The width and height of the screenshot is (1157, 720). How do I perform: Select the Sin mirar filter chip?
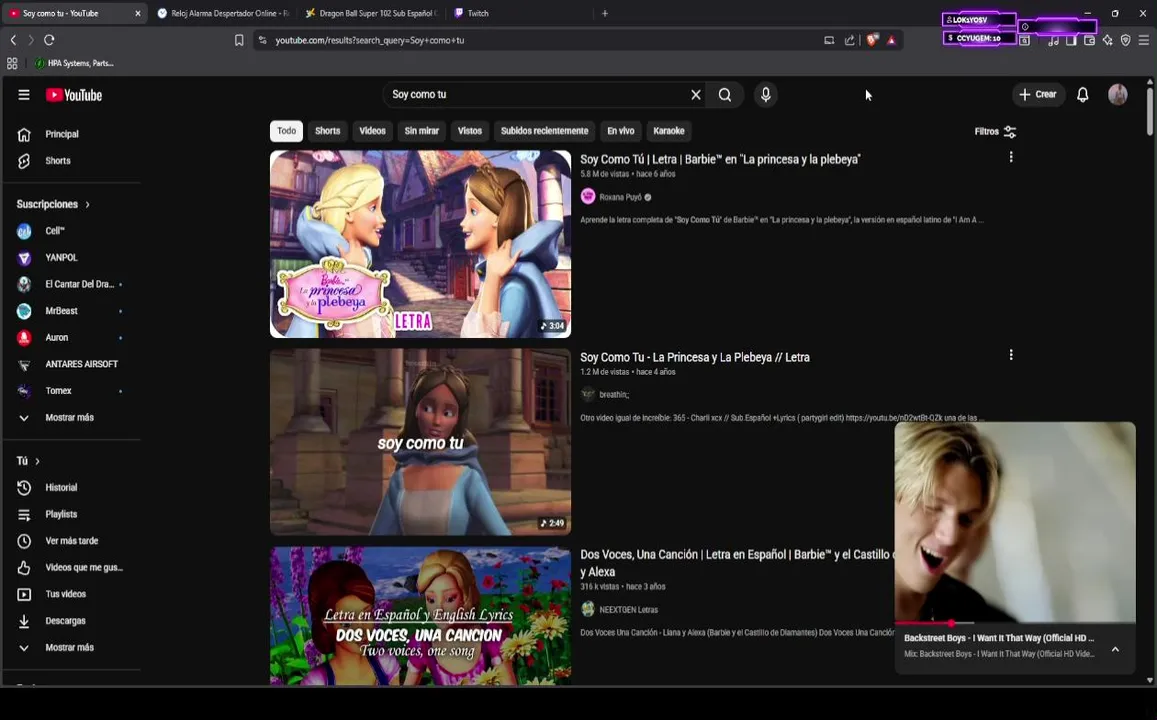click(421, 131)
